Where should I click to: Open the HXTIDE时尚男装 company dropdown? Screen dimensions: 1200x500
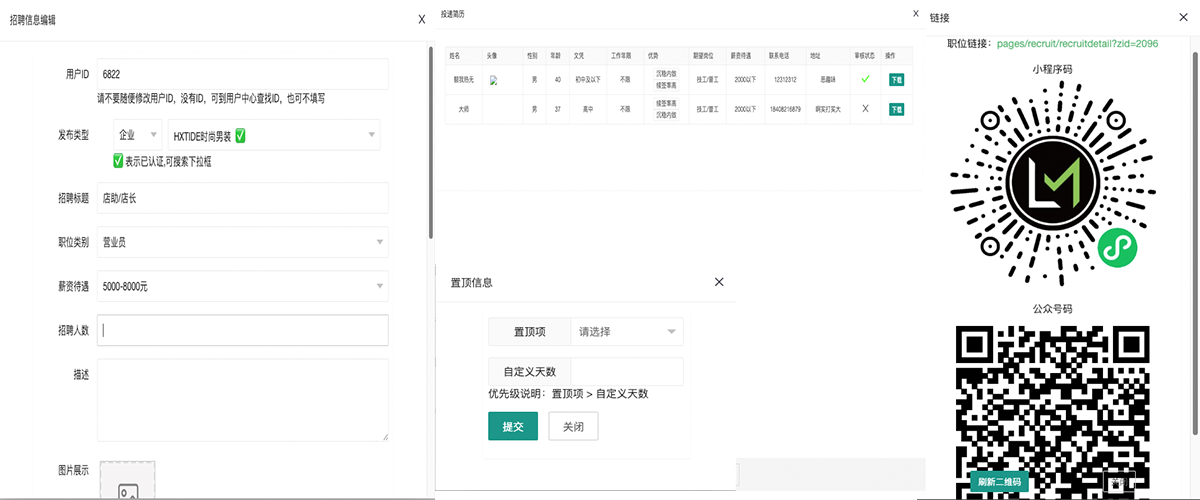tap(273, 135)
